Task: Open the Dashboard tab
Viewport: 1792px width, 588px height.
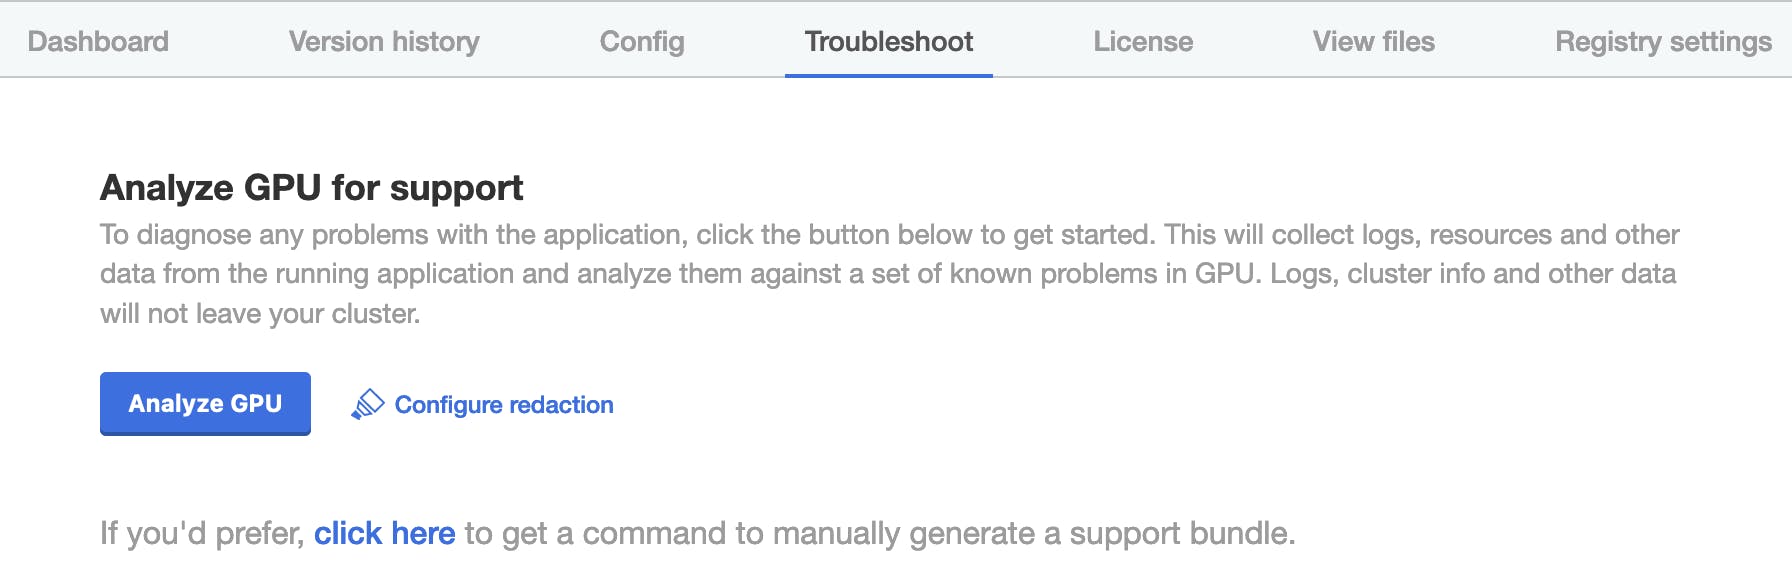Action: (98, 41)
